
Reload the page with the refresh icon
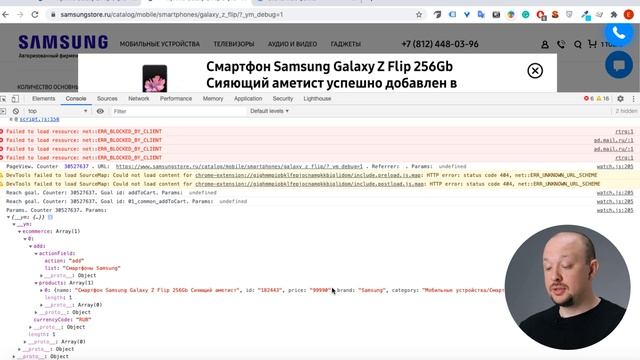pos(35,15)
